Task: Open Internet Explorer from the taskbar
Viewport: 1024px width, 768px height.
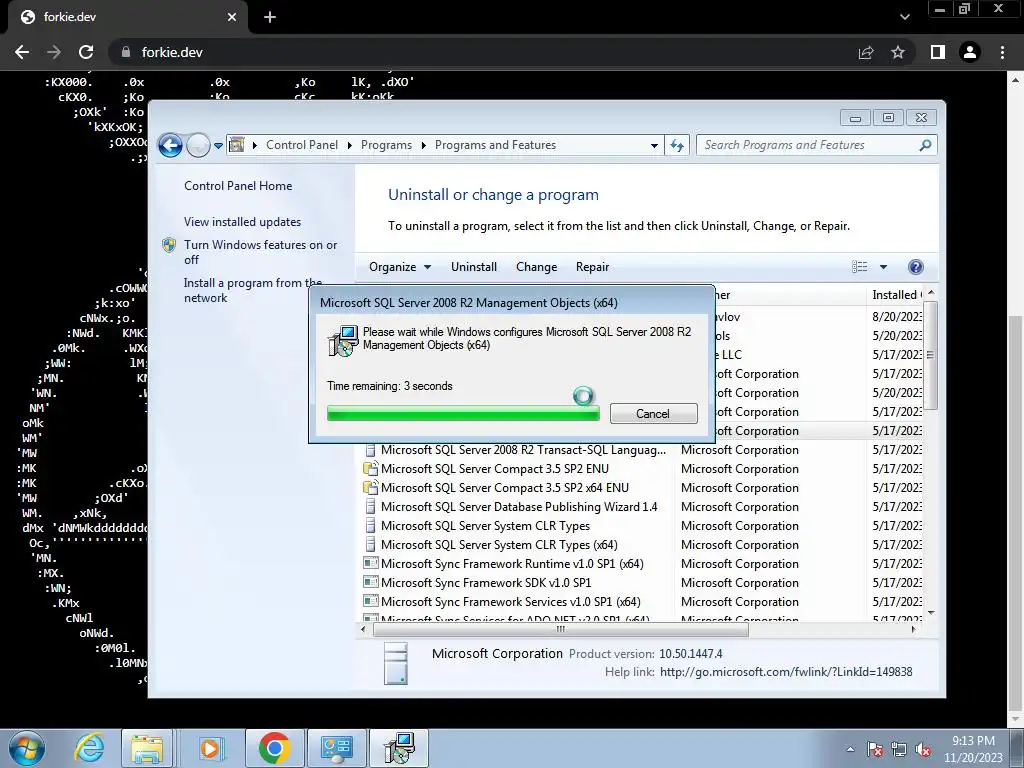Action: tap(88, 748)
